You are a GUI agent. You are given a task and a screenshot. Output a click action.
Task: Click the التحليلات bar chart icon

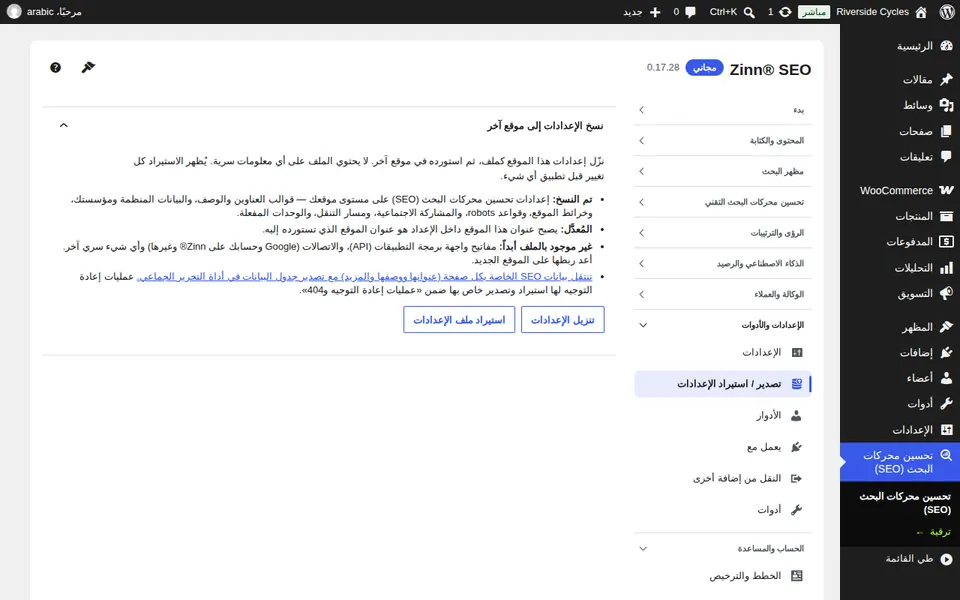[947, 268]
